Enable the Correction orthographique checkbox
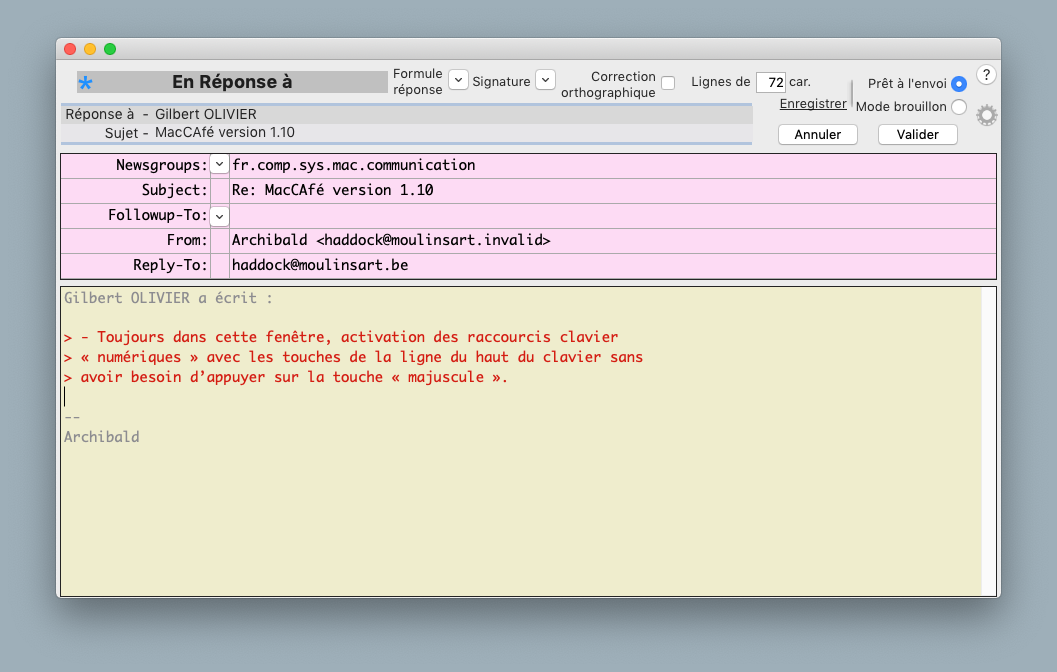The height and width of the screenshot is (672, 1057). 668,83
